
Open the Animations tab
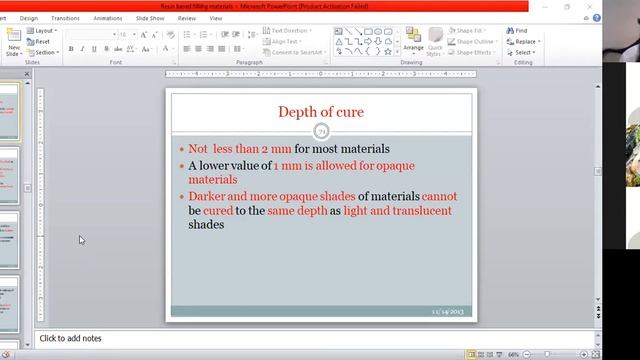[x=108, y=18]
